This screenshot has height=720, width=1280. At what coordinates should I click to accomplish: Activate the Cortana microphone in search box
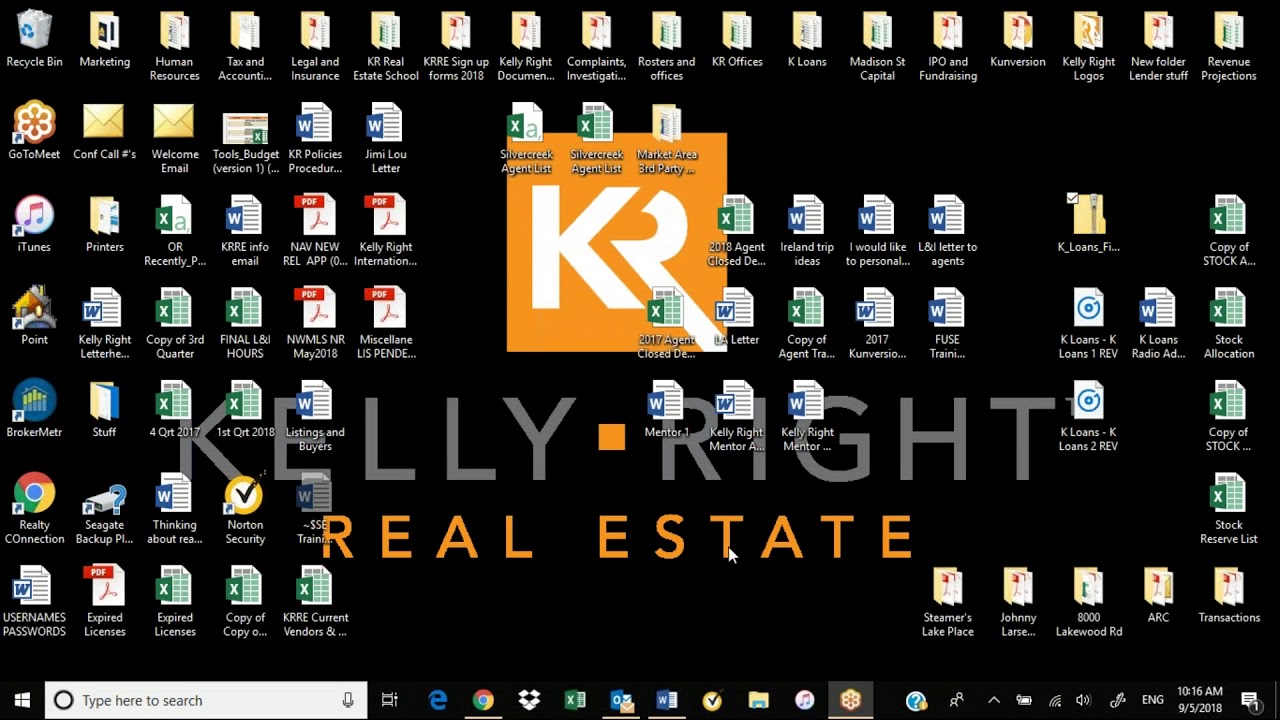[348, 700]
